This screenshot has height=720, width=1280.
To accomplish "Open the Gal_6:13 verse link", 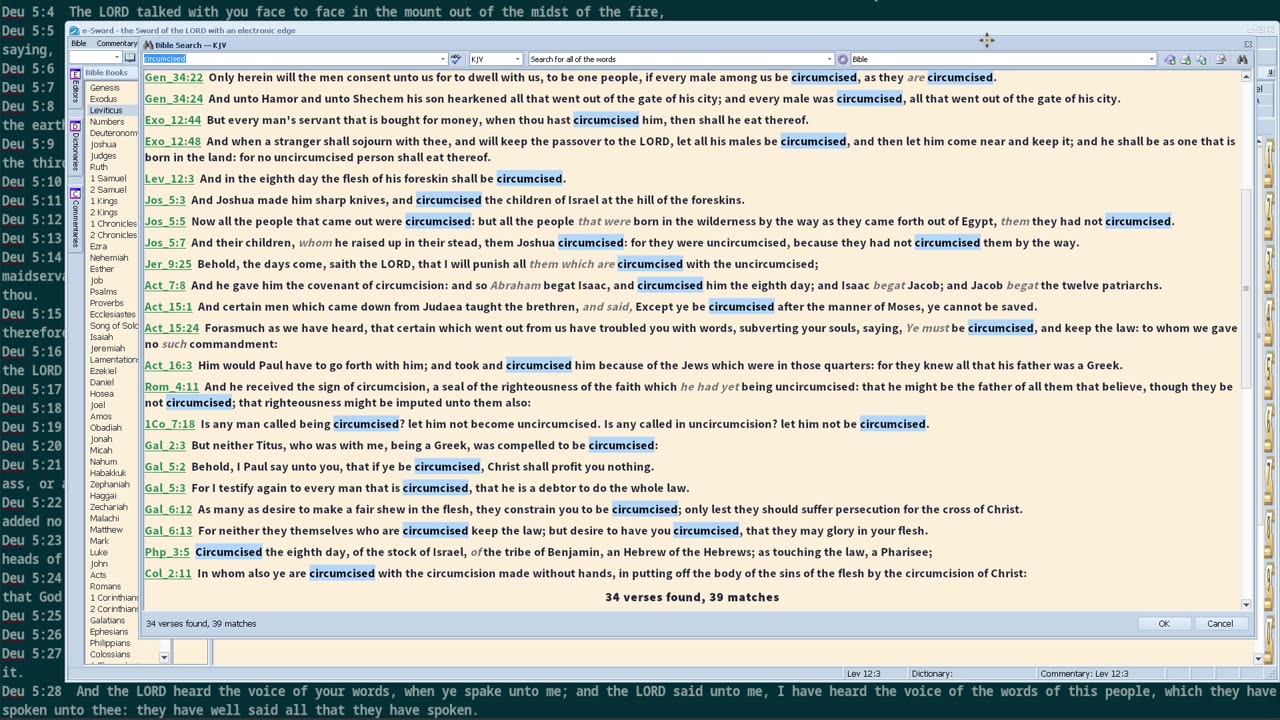I will 168,531.
